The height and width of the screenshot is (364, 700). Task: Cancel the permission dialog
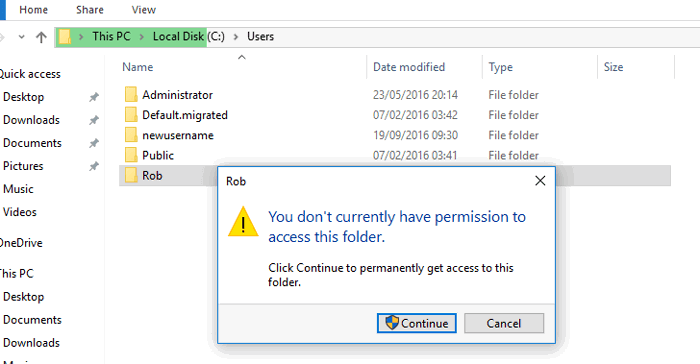(504, 323)
